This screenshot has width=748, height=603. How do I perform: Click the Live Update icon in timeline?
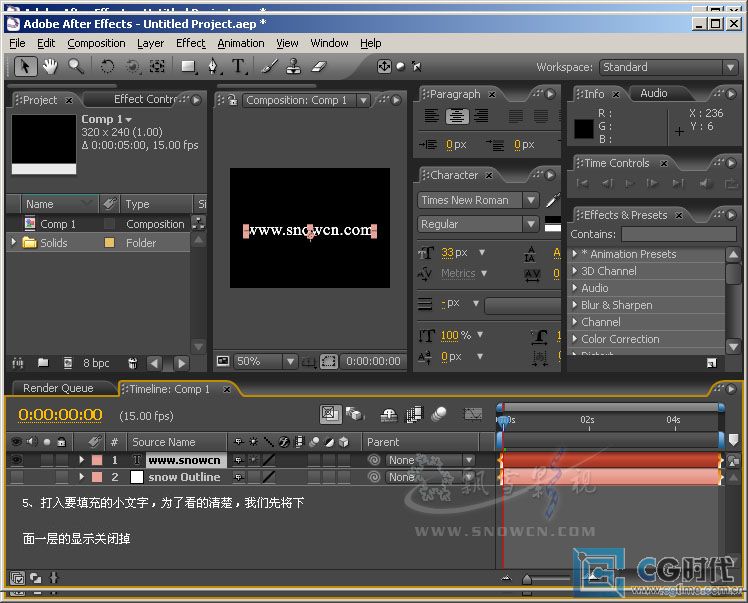[330, 414]
